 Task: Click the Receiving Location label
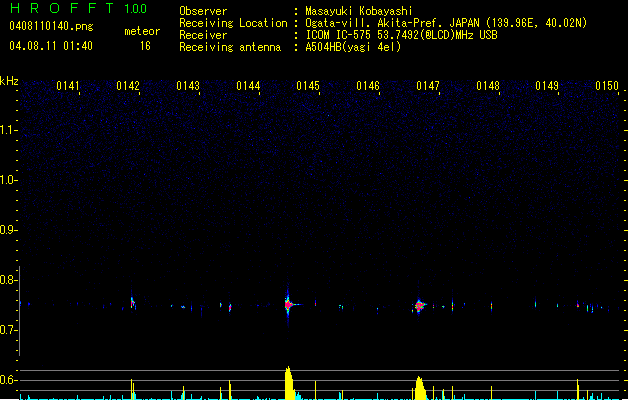pyautogui.click(x=233, y=23)
